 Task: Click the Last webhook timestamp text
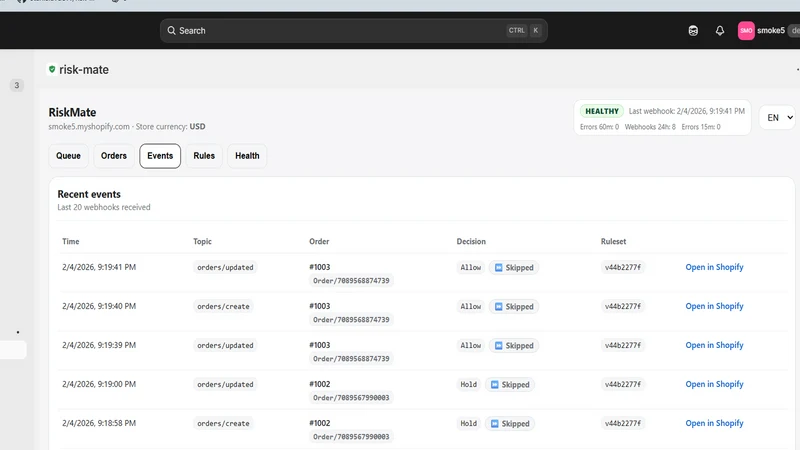[686, 111]
